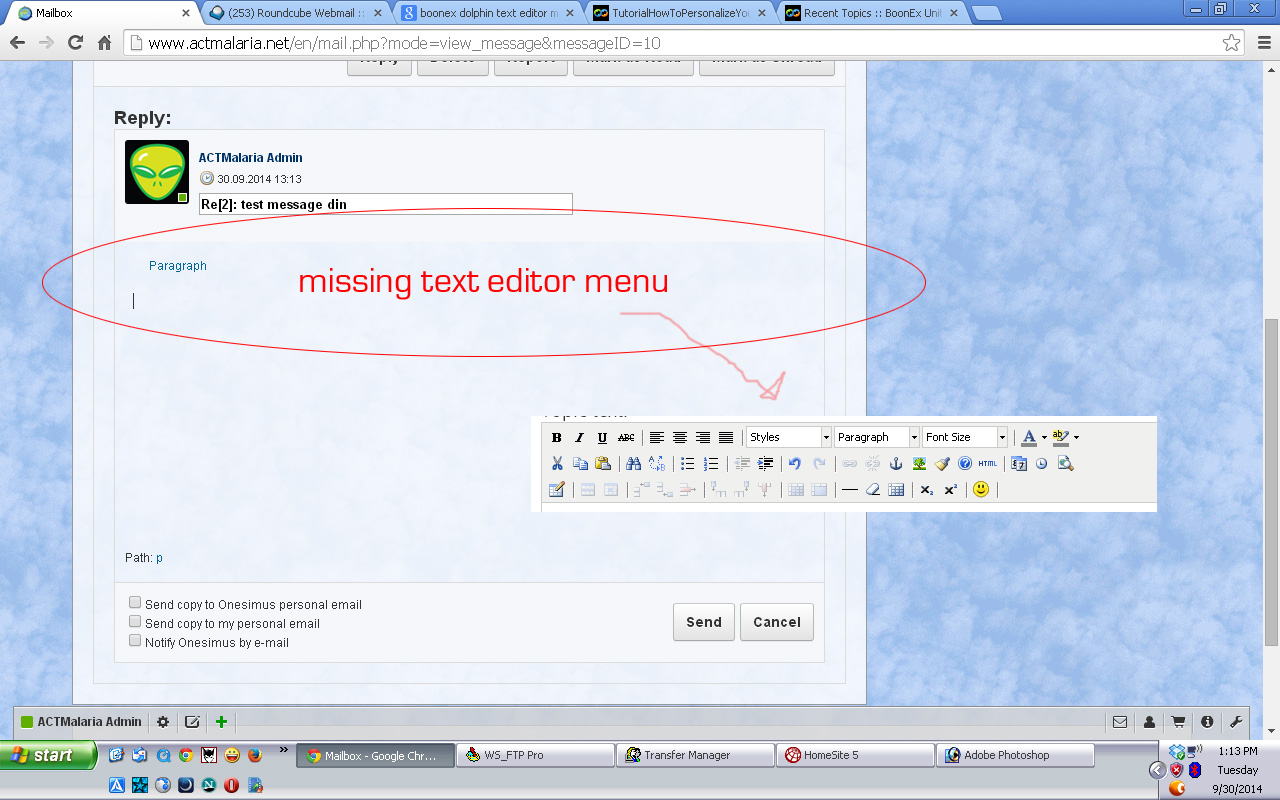Screen dimensions: 1280x800
Task: Click the scissors cut icon
Action: [x=557, y=464]
